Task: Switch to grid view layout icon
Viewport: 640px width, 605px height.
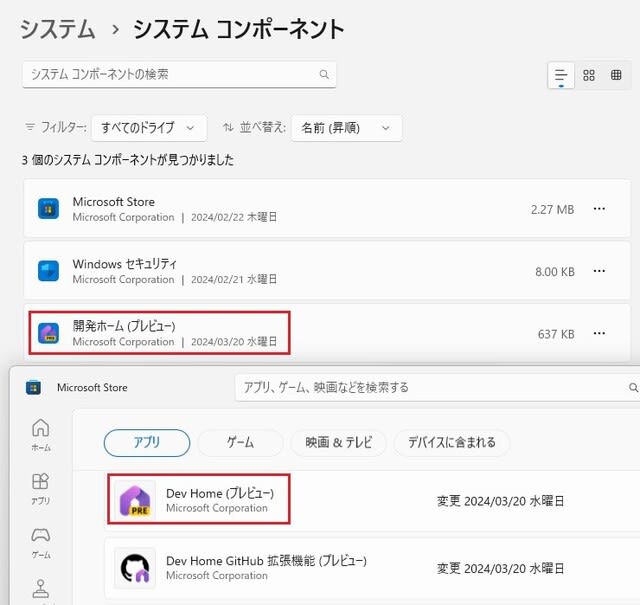Action: pos(589,75)
